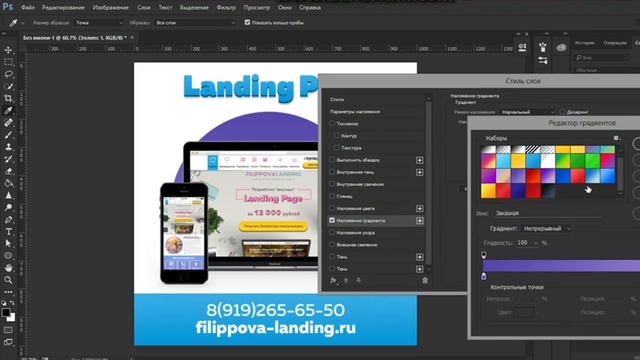Enable the Дизеринг checkbox
The image size is (640, 360).
(x=562, y=111)
